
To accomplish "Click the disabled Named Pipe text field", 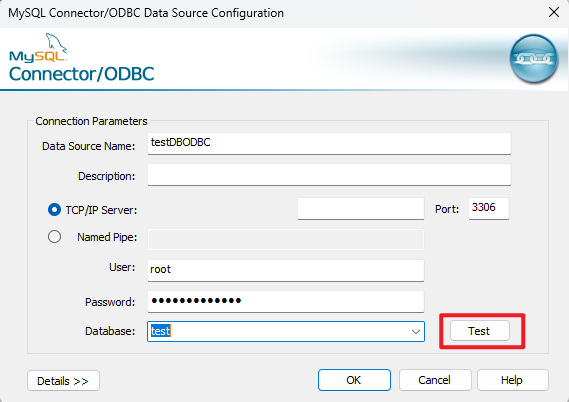I will point(286,239).
